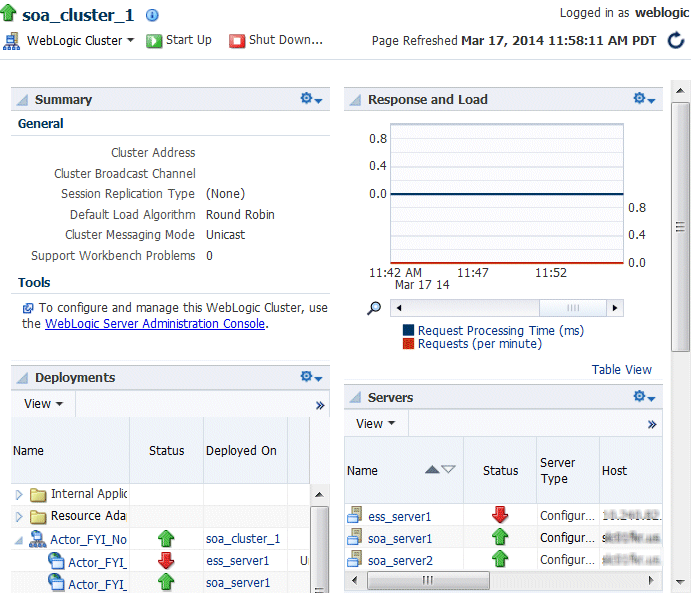This screenshot has width=695, height=596.
Task: Click the external link icon in Tools section
Action: tap(28, 308)
